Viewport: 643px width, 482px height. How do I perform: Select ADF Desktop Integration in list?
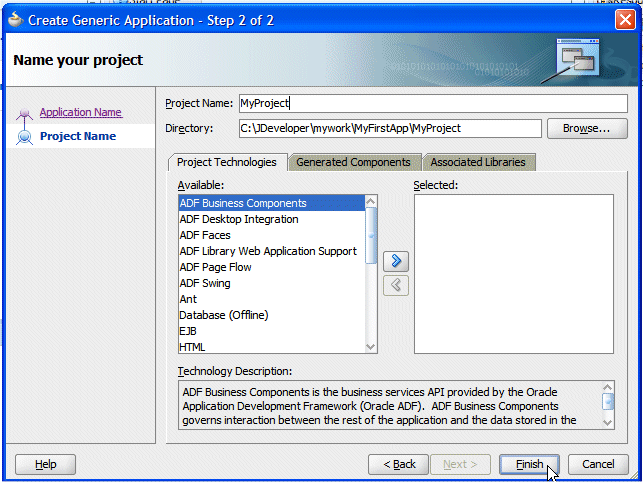[x=271, y=219]
